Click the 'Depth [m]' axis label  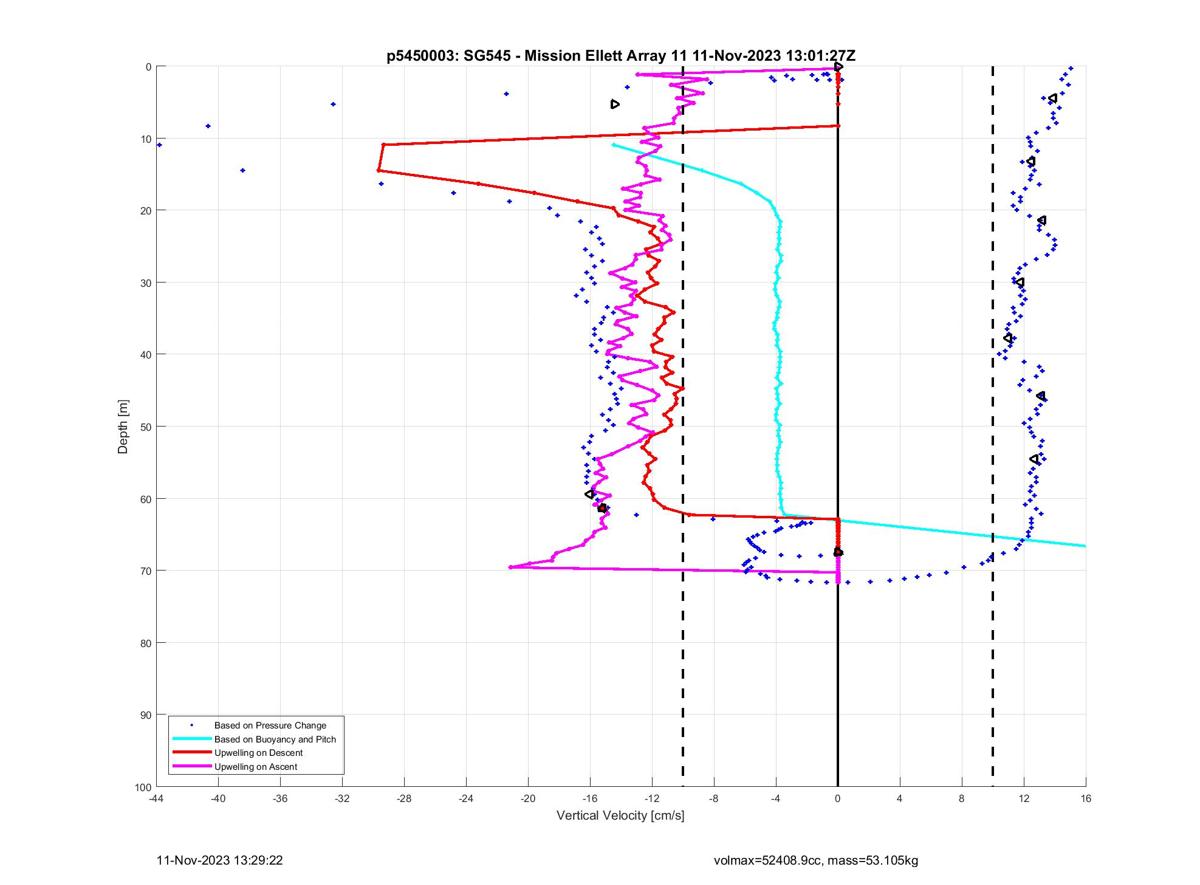click(x=124, y=427)
